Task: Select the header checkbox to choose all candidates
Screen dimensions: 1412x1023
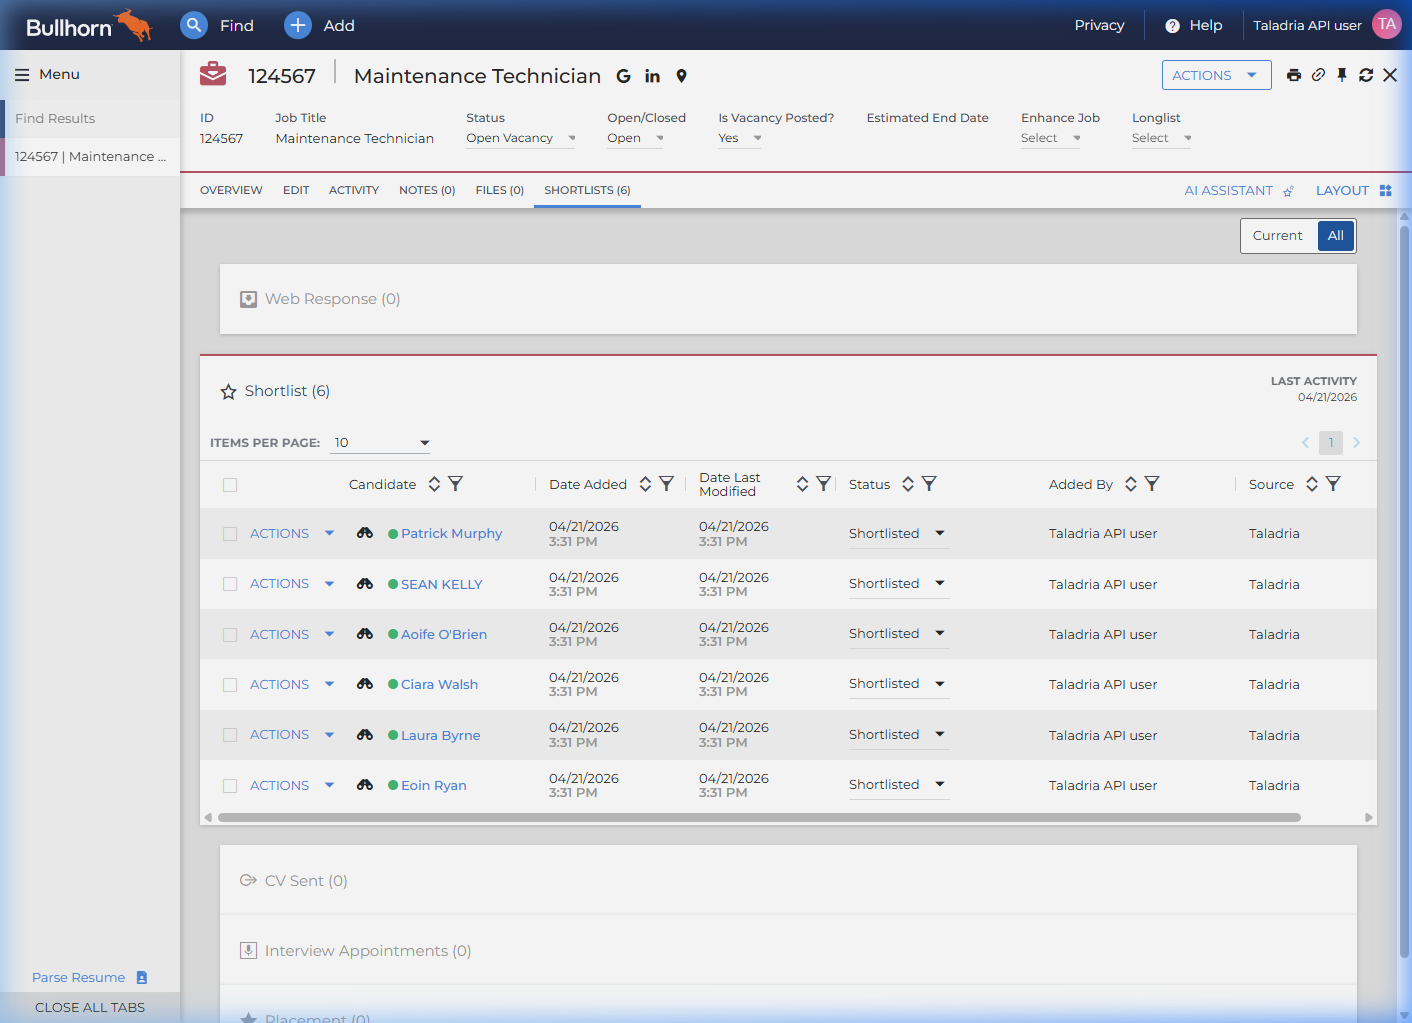Action: [x=230, y=484]
